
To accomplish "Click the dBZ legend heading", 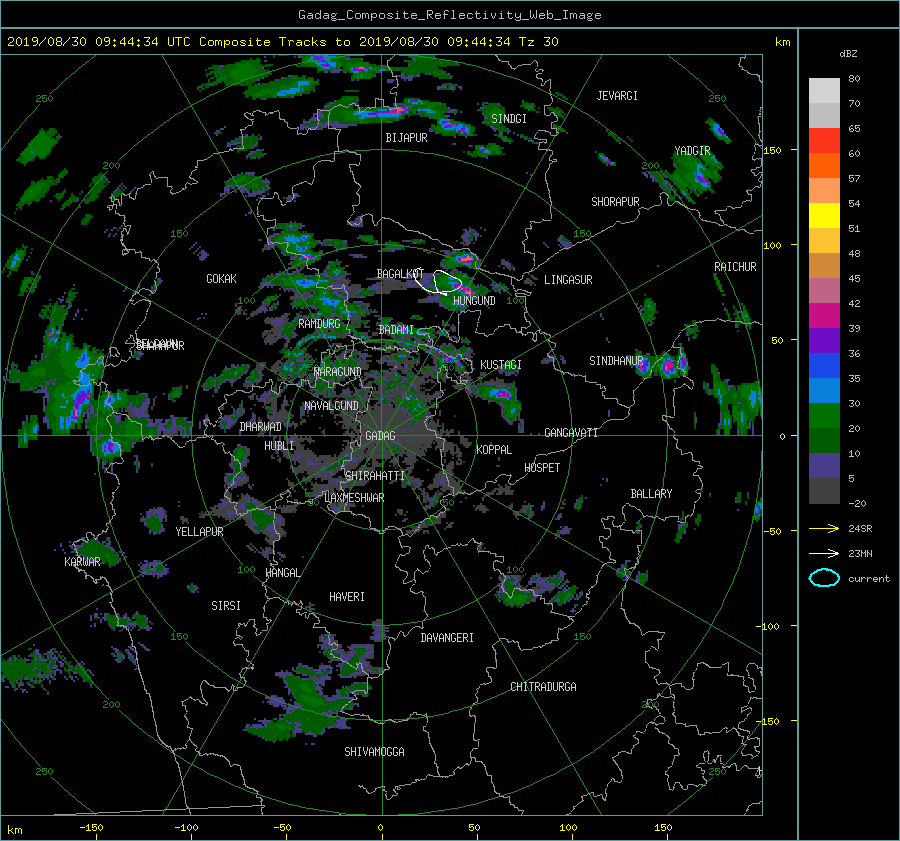I will pos(848,53).
